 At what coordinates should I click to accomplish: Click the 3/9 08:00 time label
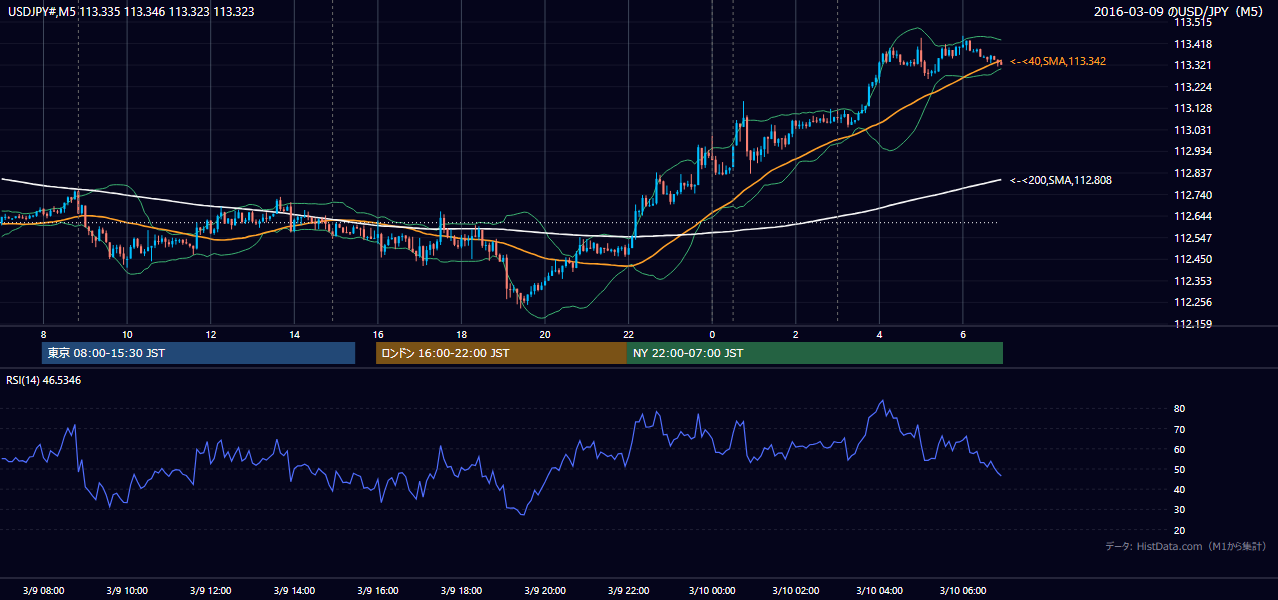pyautogui.click(x=43, y=591)
